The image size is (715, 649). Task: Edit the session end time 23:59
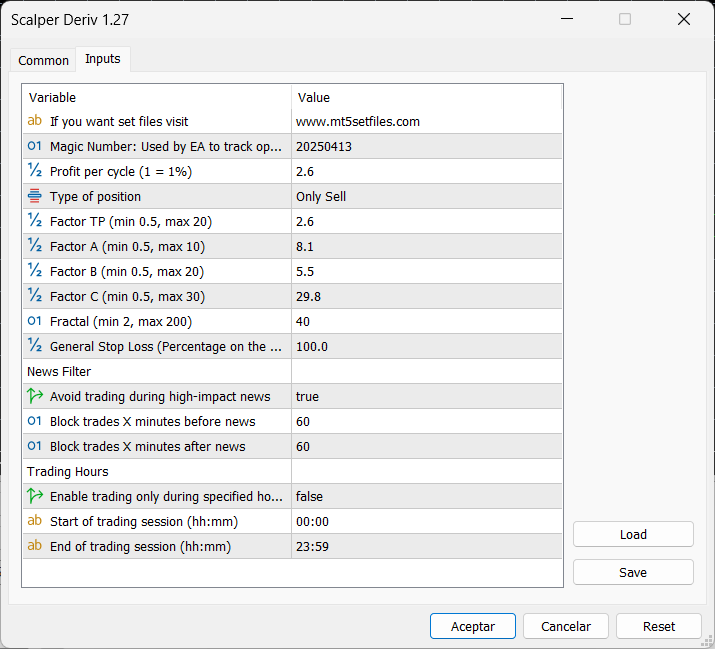[x=426, y=546]
